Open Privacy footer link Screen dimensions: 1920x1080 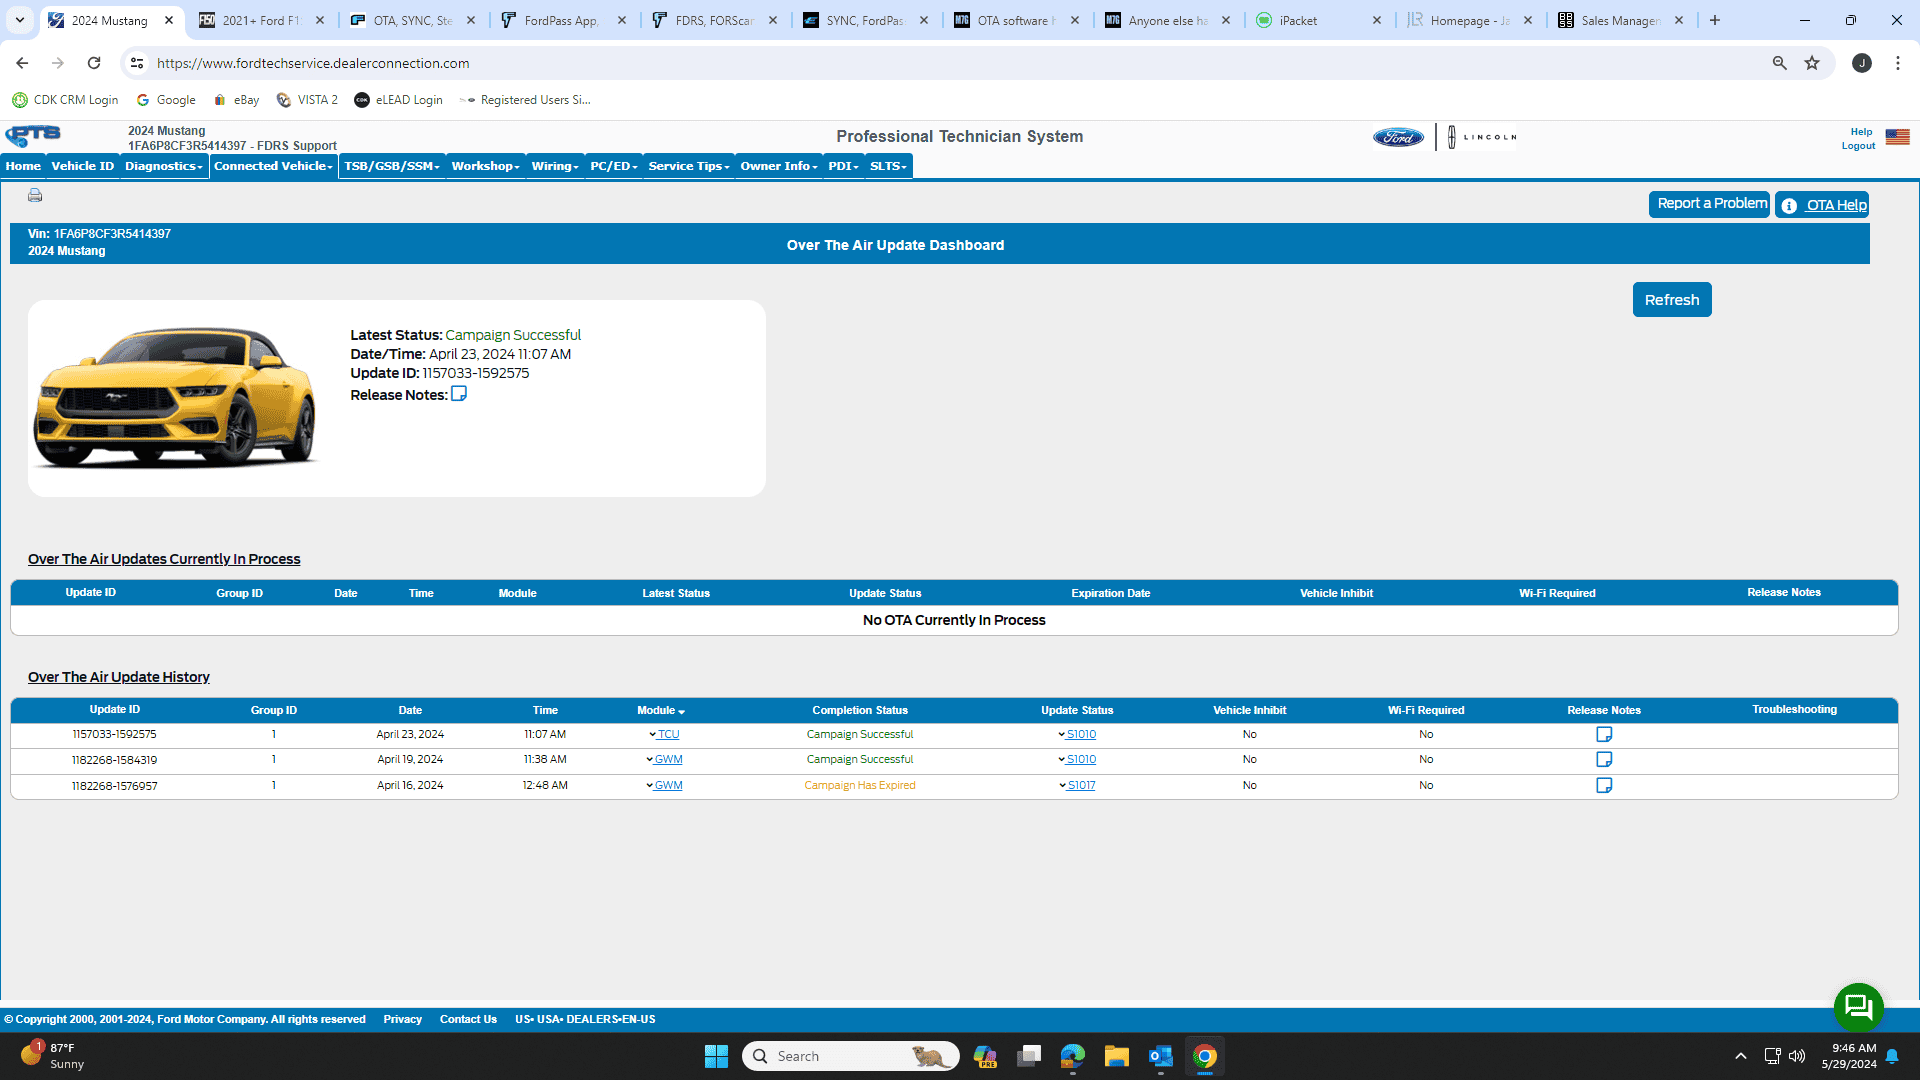402,1019
